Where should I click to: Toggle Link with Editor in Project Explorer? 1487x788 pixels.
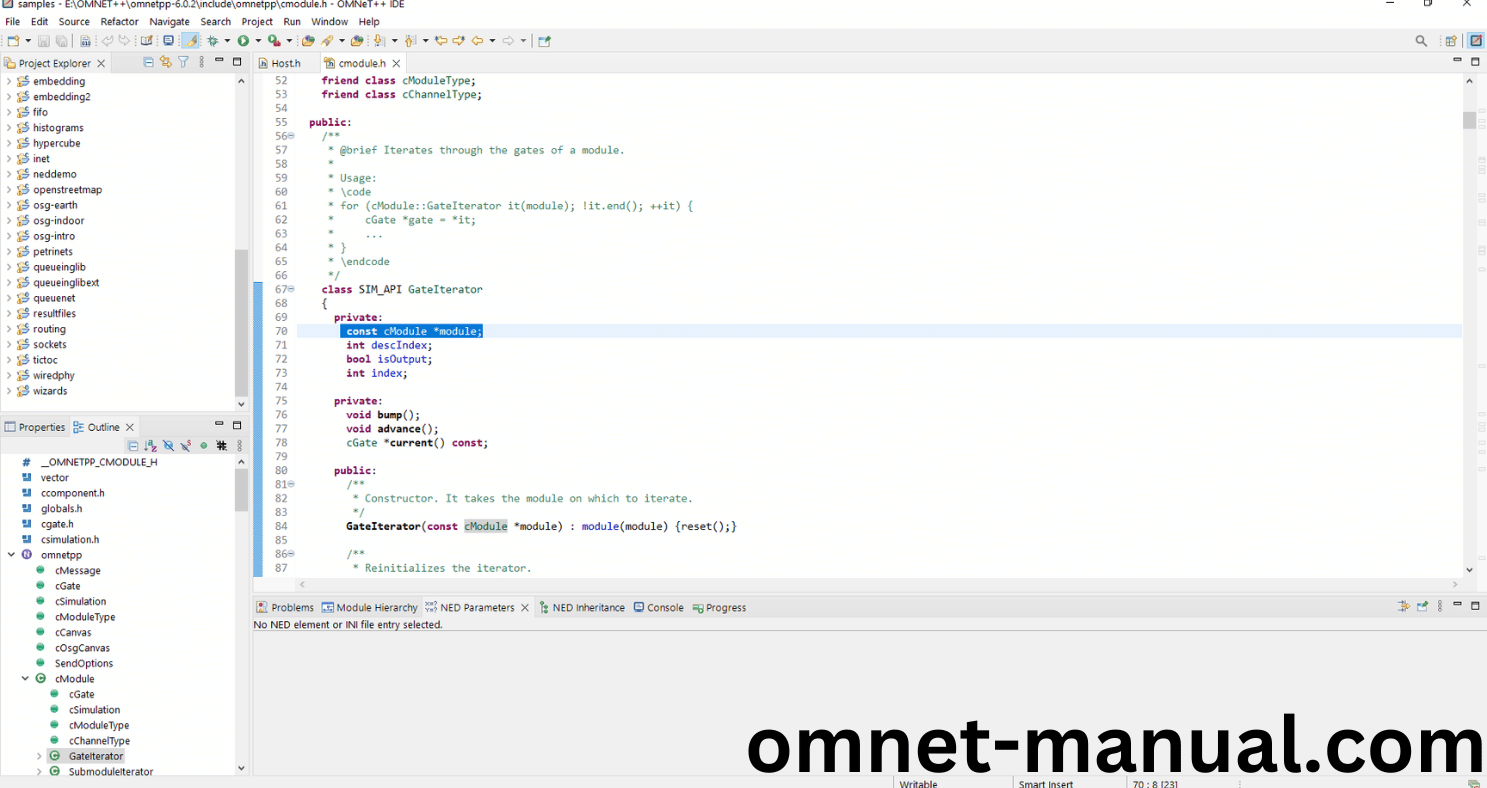pyautogui.click(x=166, y=62)
